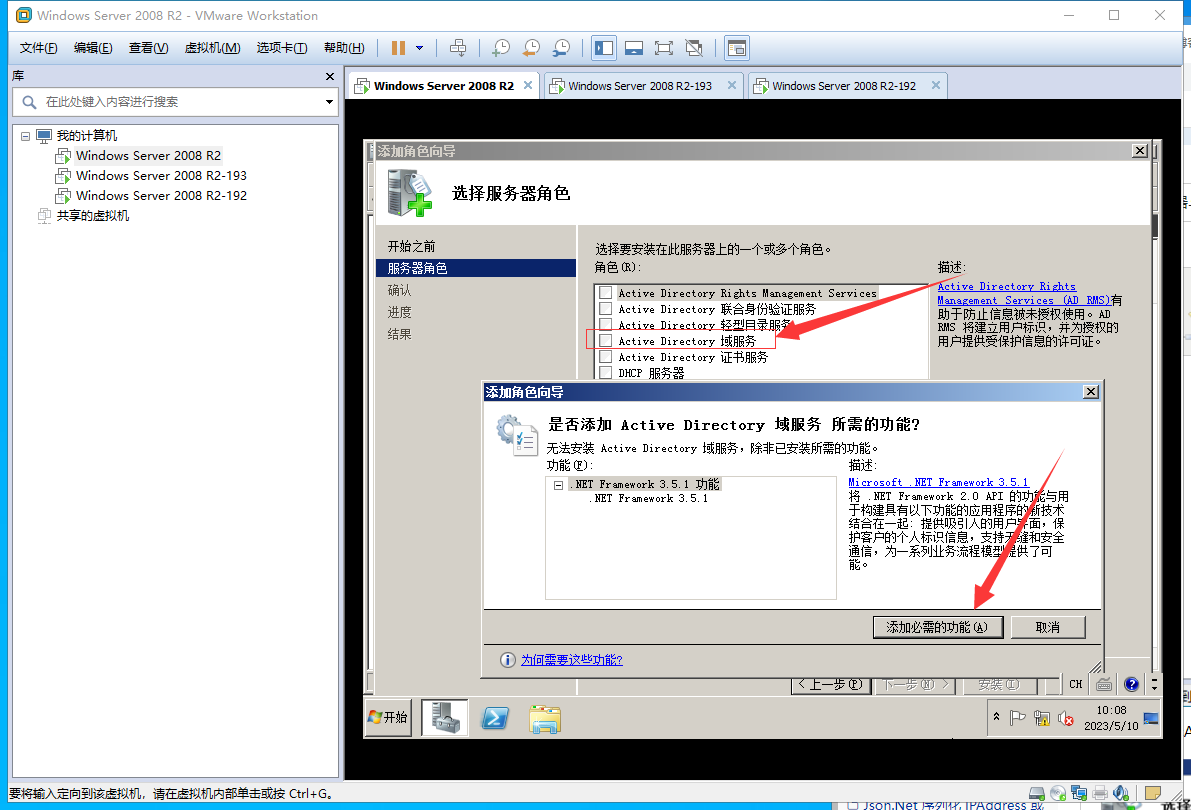Check DHCP 服务器 role checkbox
This screenshot has width=1191, height=810.
[x=605, y=373]
